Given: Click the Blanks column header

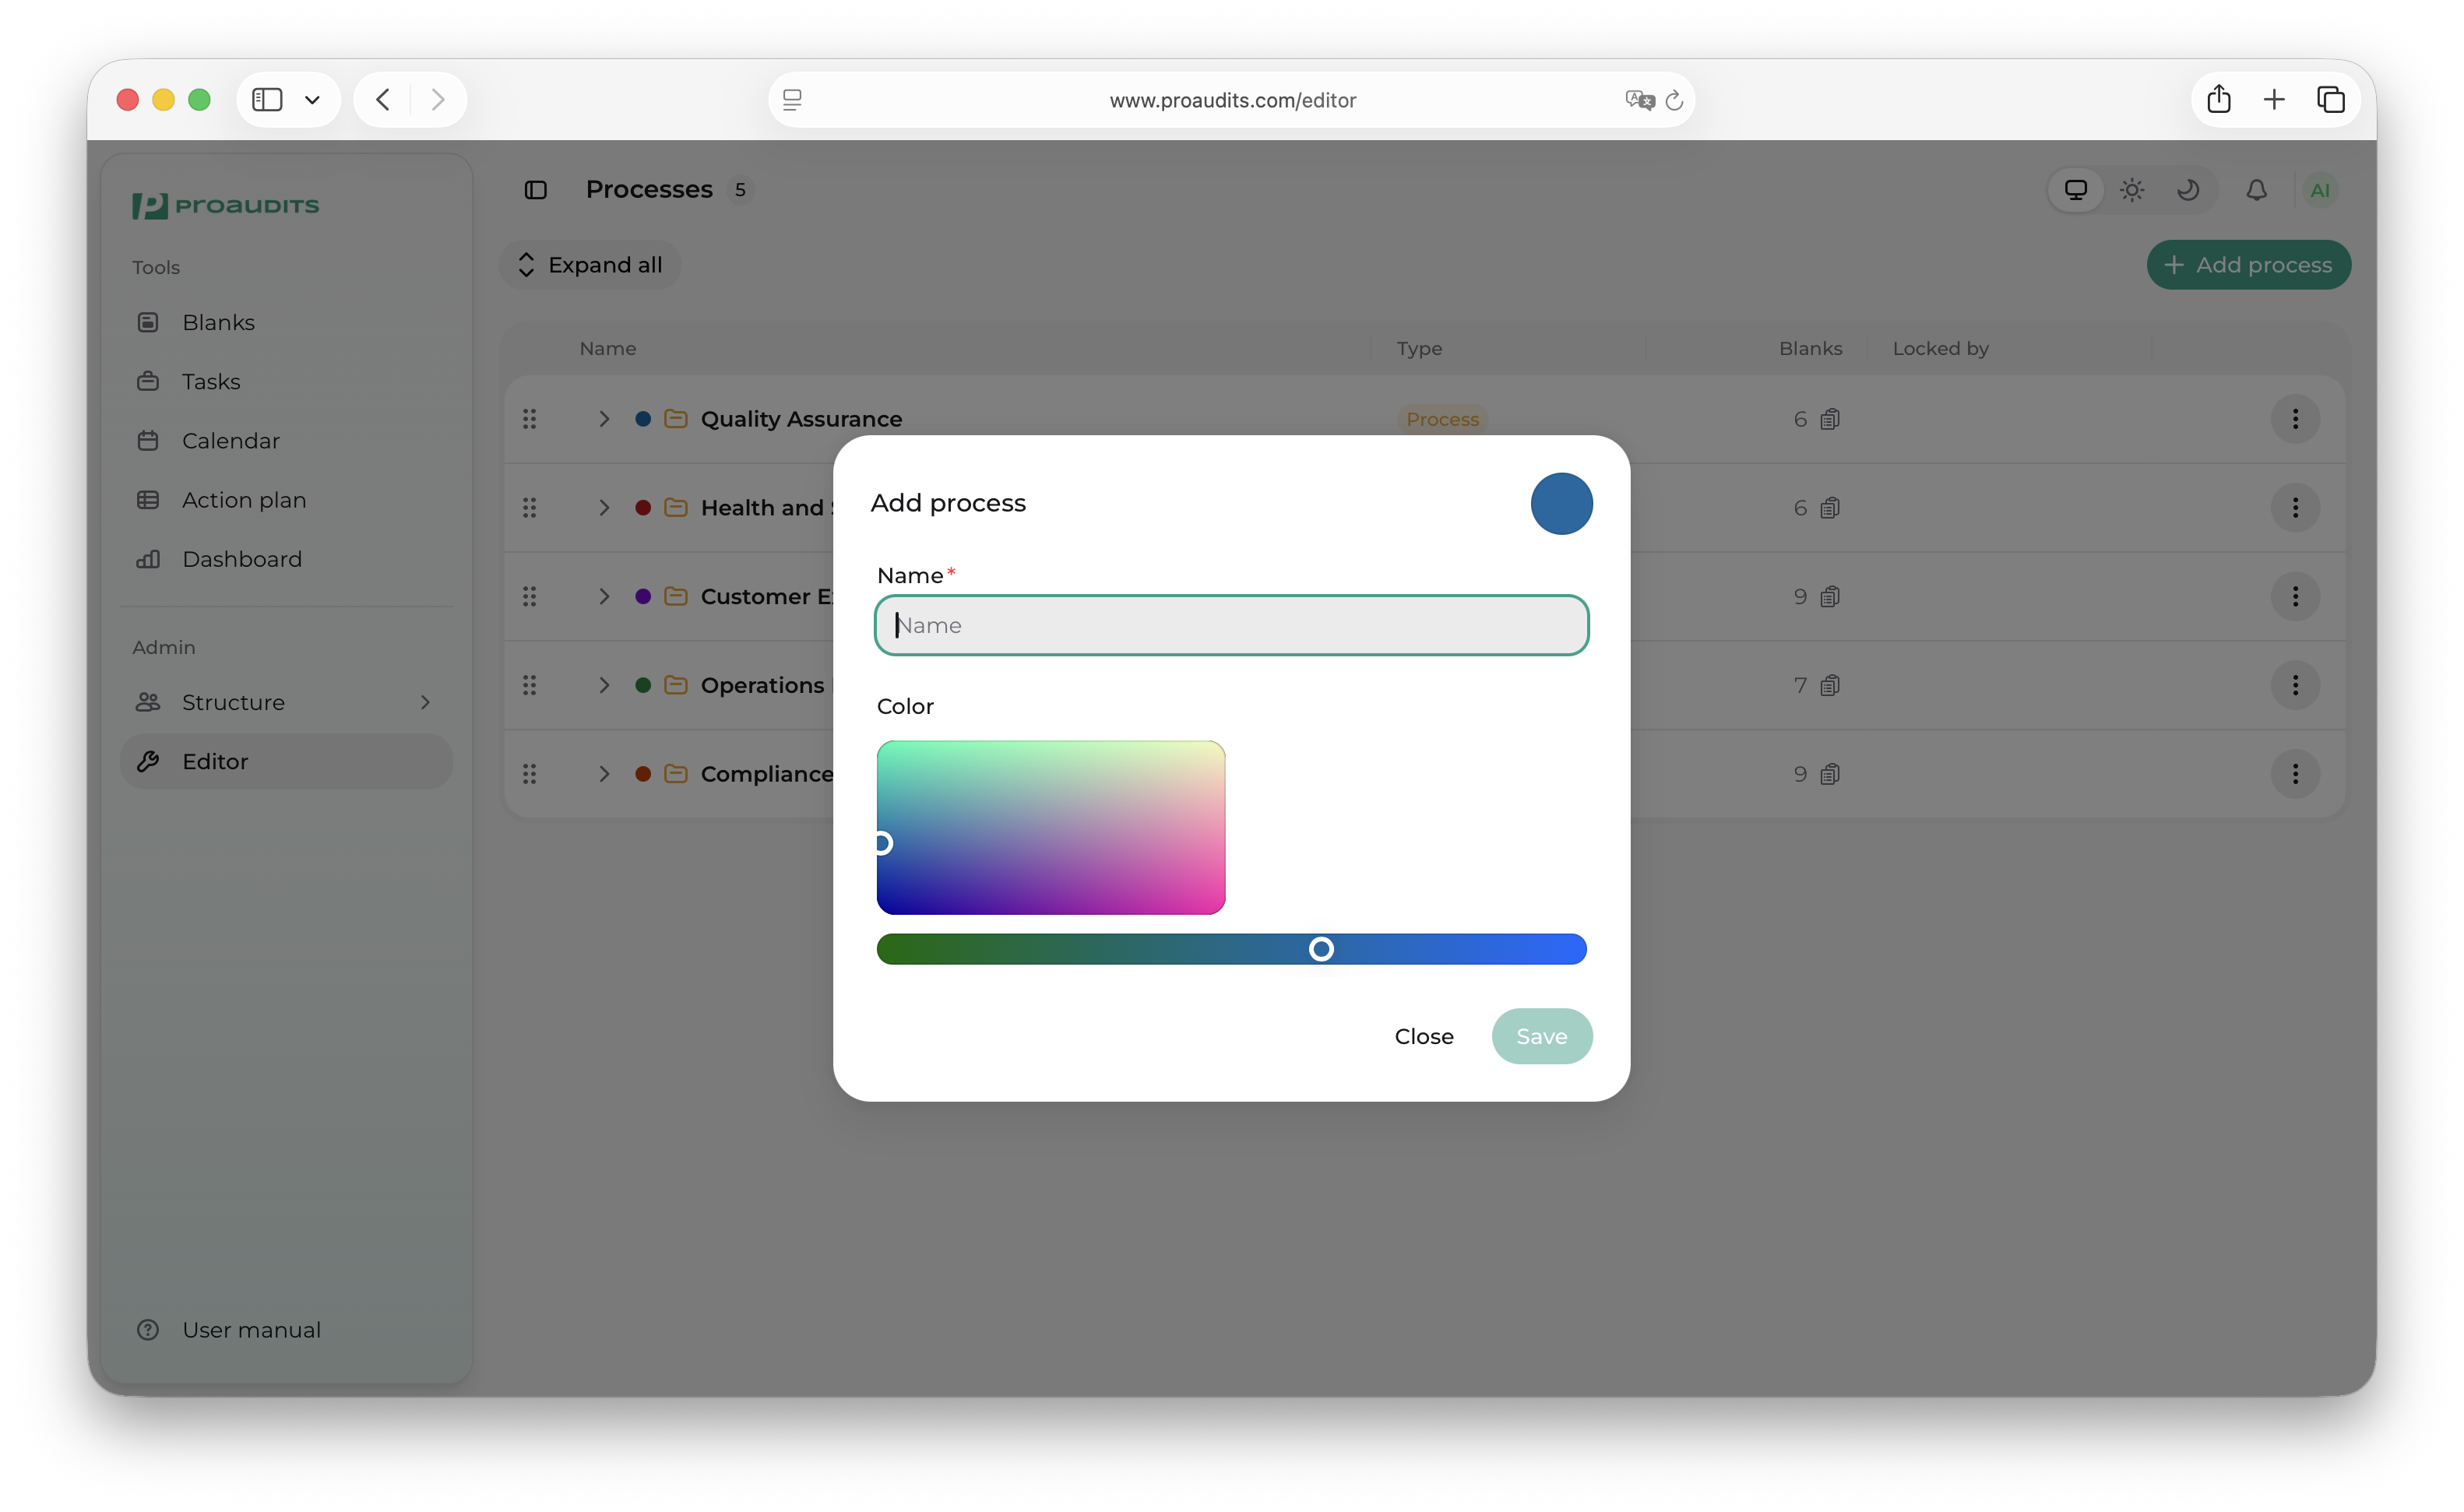Looking at the screenshot, I should (x=1810, y=348).
